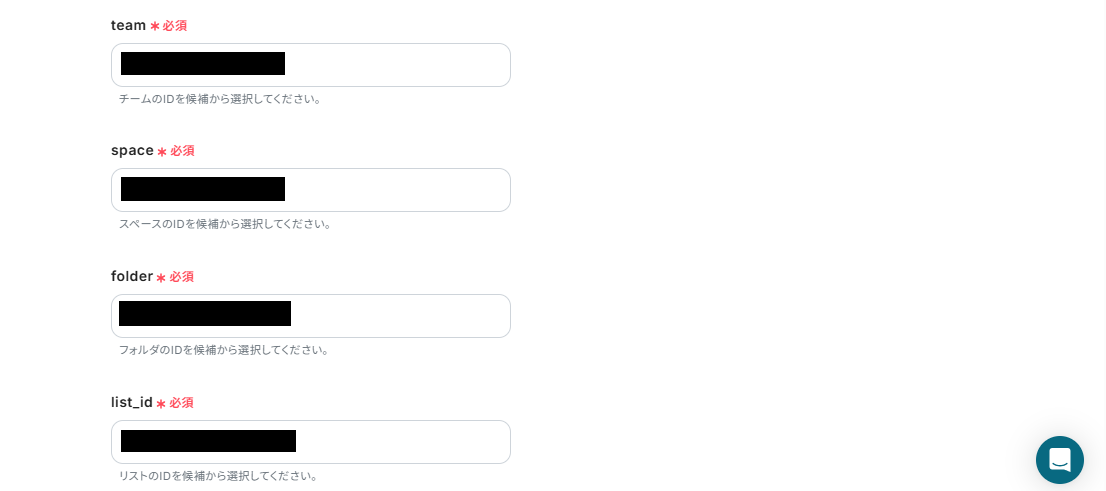Click the スペースのID helper text

click(x=225, y=224)
